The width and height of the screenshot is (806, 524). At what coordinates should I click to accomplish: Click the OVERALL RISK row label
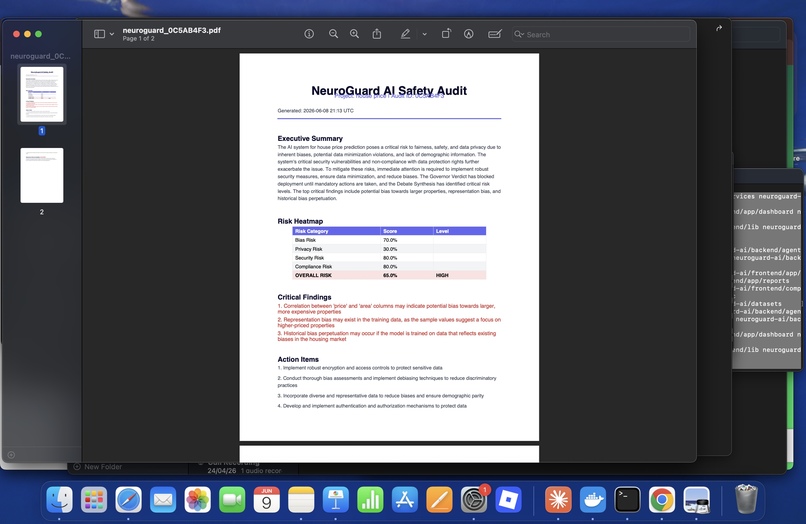click(314, 275)
